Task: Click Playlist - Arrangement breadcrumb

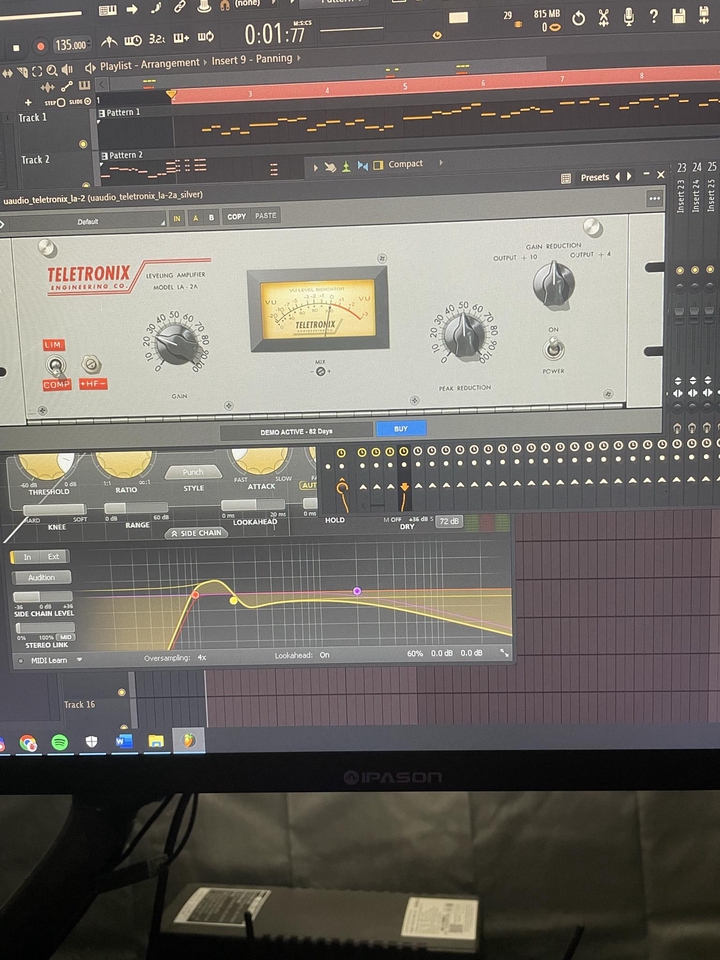Action: (x=149, y=64)
